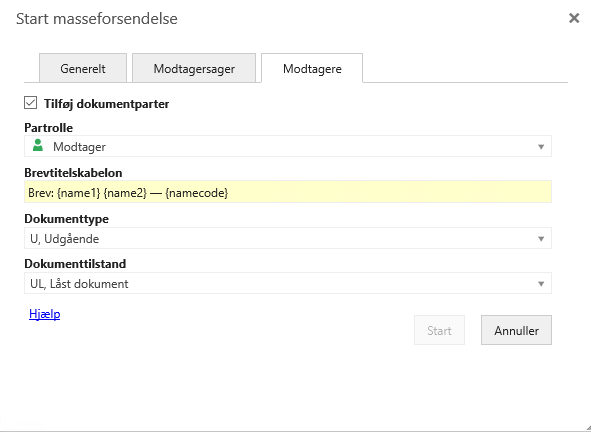Viewport: 591px width, 432px height.
Task: Click the green person icon in Partrolle
Action: [38, 146]
